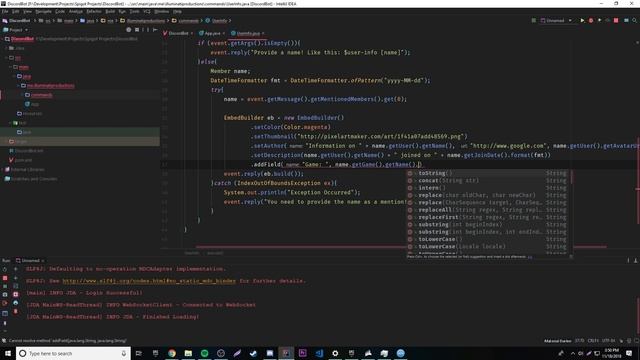
Task: Click the camera dump-threads icon in the Run panel
Action: (x=5, y=295)
